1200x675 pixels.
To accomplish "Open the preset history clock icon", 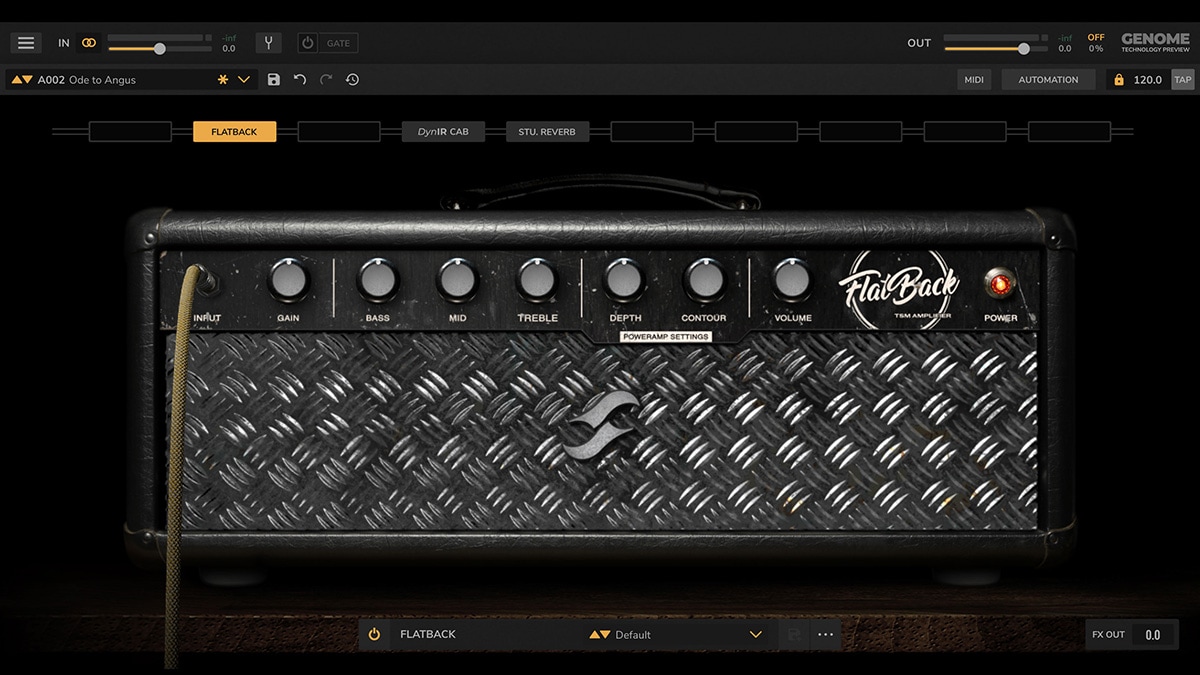I will tap(353, 80).
